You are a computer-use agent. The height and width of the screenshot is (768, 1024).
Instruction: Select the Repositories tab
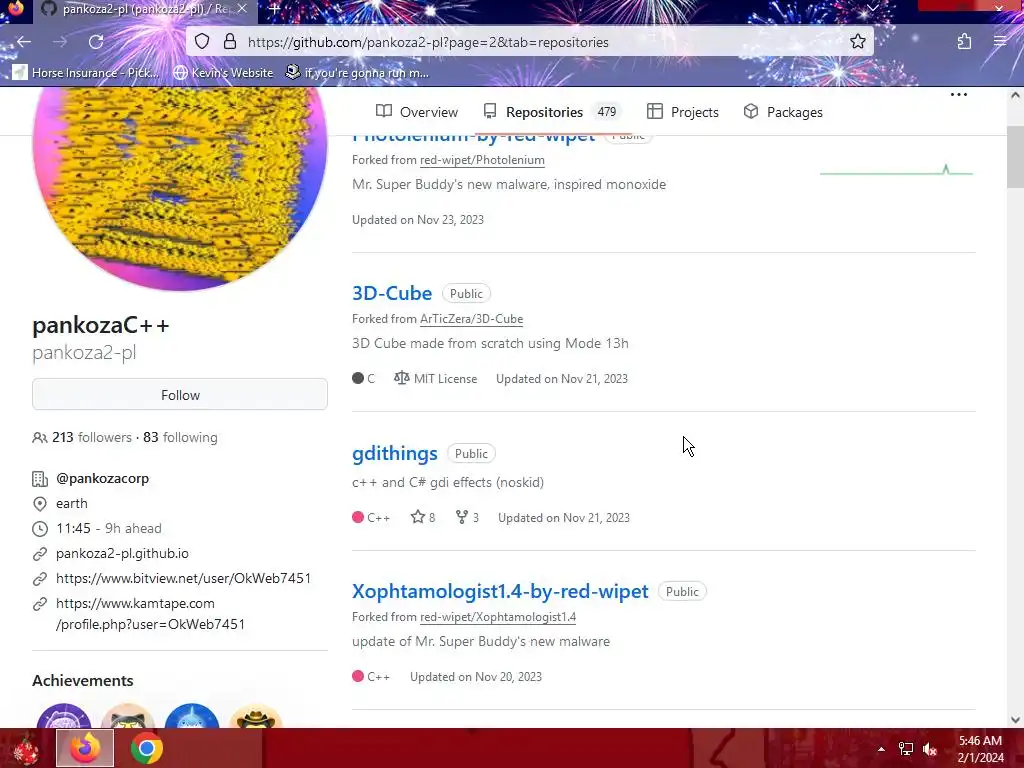551,112
